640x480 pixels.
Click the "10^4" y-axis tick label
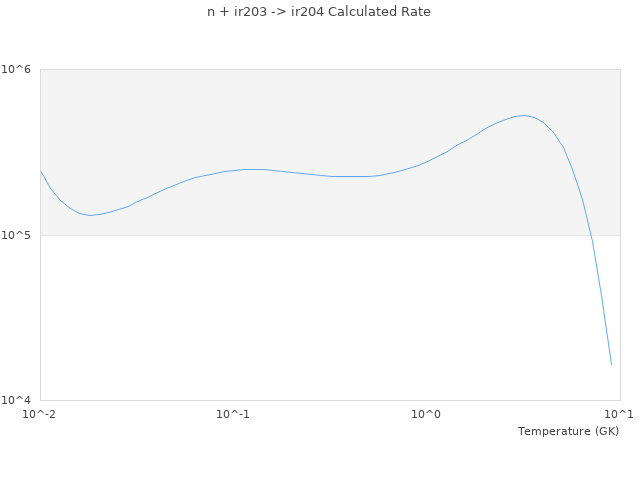20,401
